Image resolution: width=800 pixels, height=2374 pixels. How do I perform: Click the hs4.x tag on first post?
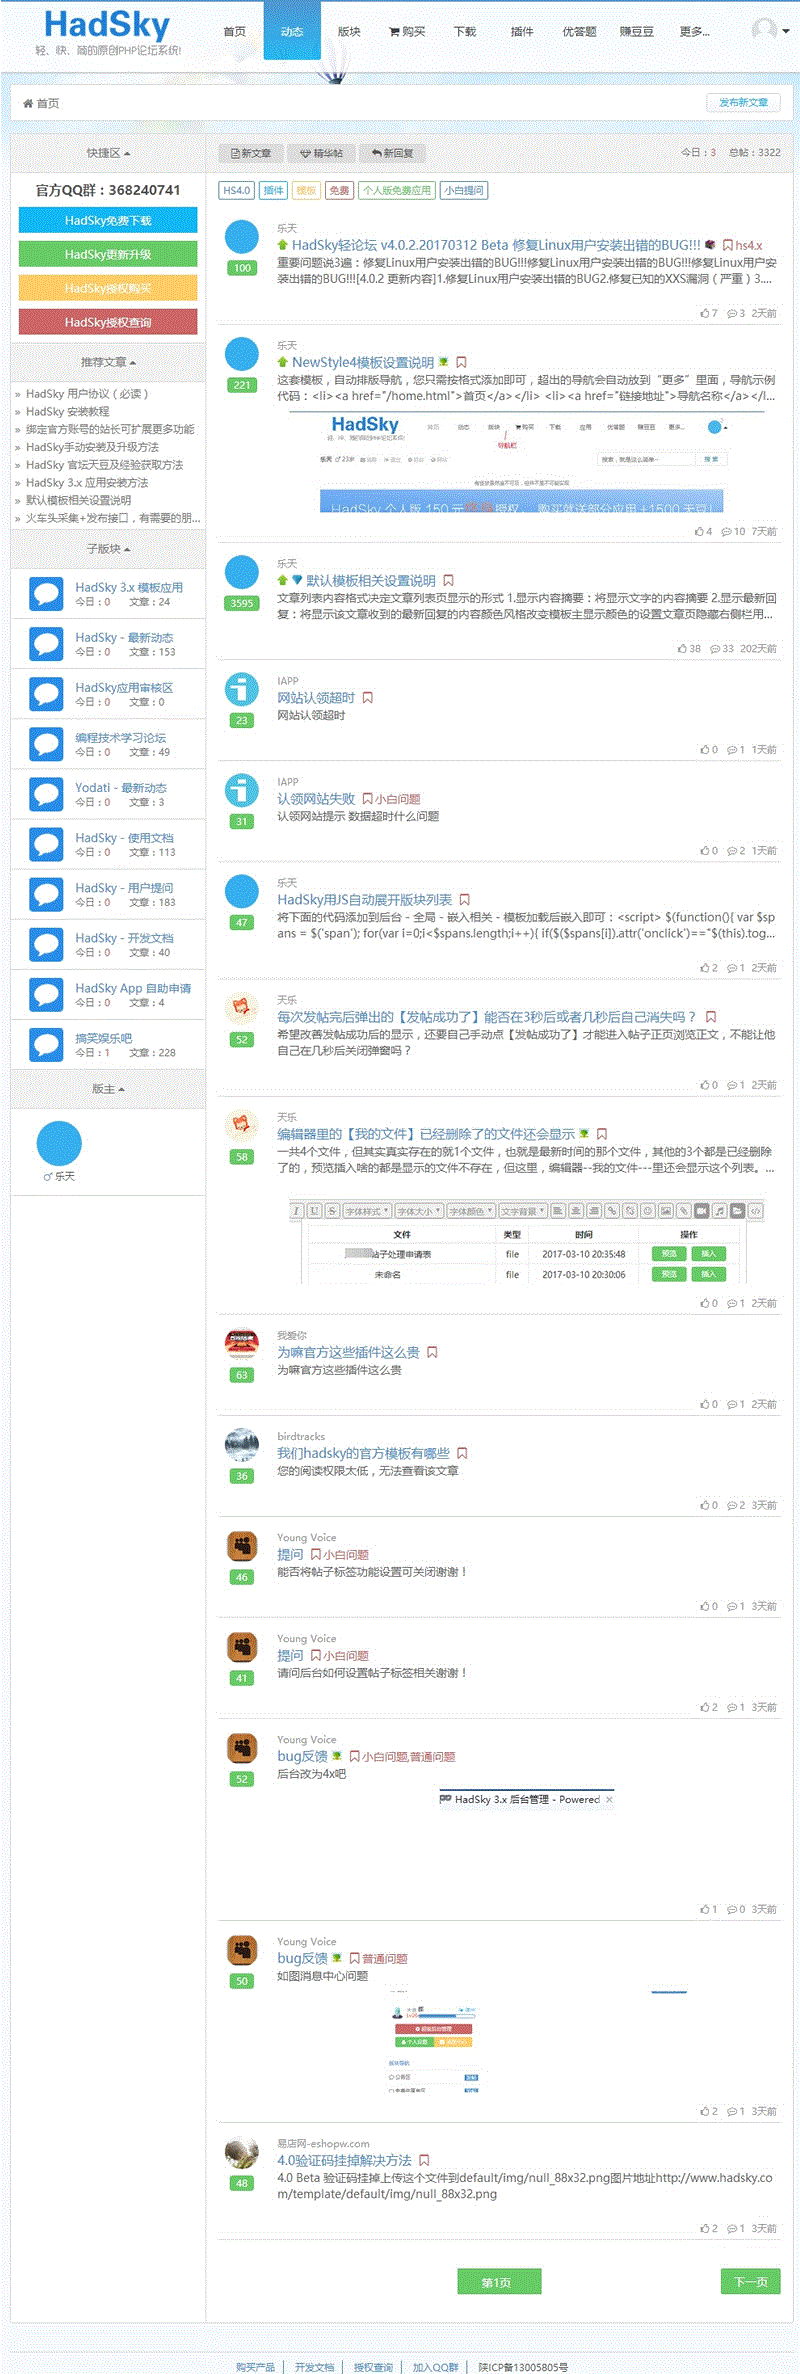pos(749,245)
